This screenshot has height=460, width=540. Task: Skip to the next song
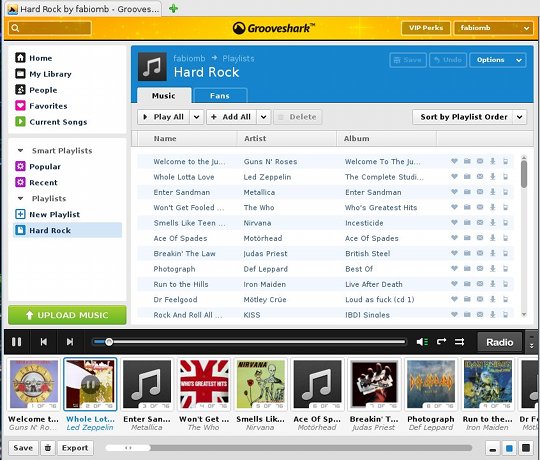[x=70, y=342]
